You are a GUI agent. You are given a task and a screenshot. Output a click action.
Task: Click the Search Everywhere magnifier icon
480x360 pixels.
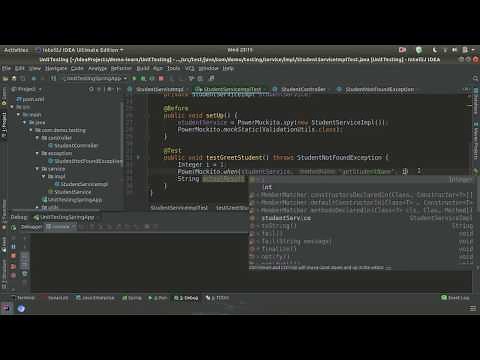coord(476,78)
